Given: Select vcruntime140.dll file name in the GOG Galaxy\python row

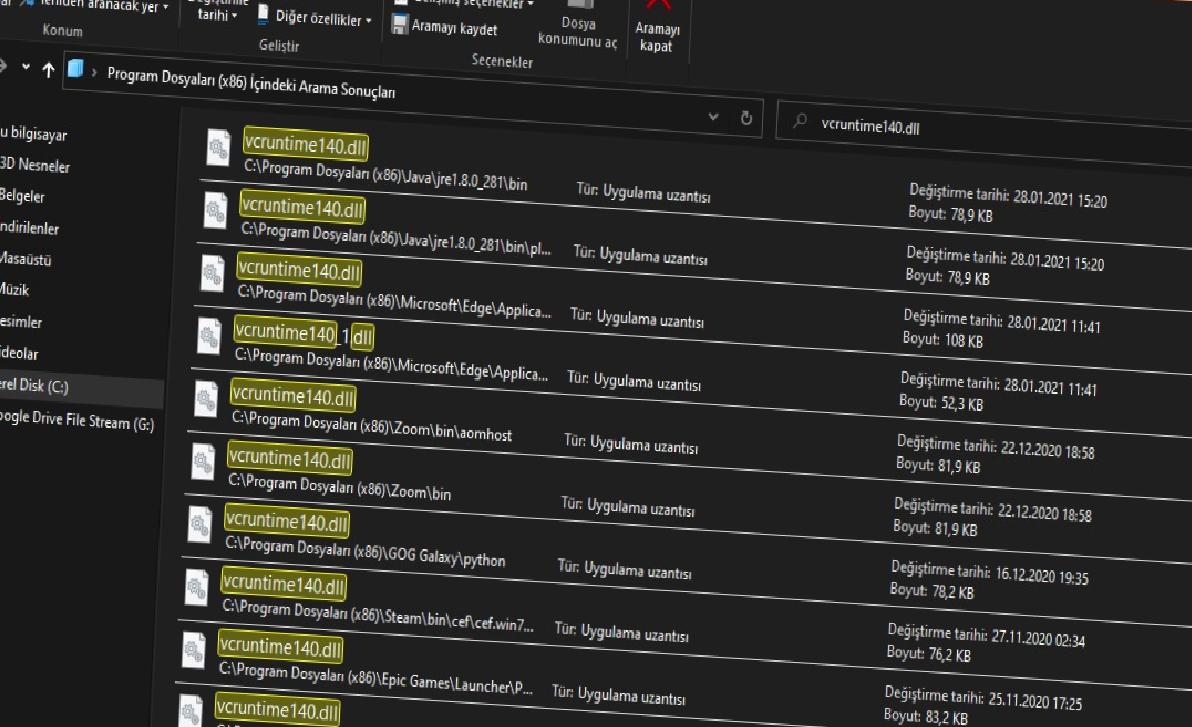Looking at the screenshot, I should (287, 521).
